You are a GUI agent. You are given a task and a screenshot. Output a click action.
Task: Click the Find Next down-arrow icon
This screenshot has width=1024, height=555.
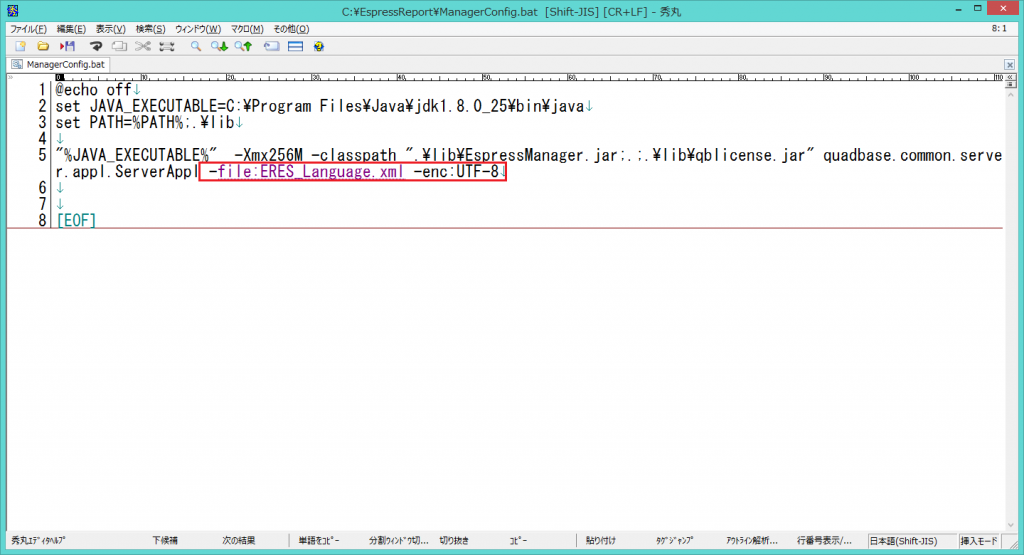tap(219, 46)
